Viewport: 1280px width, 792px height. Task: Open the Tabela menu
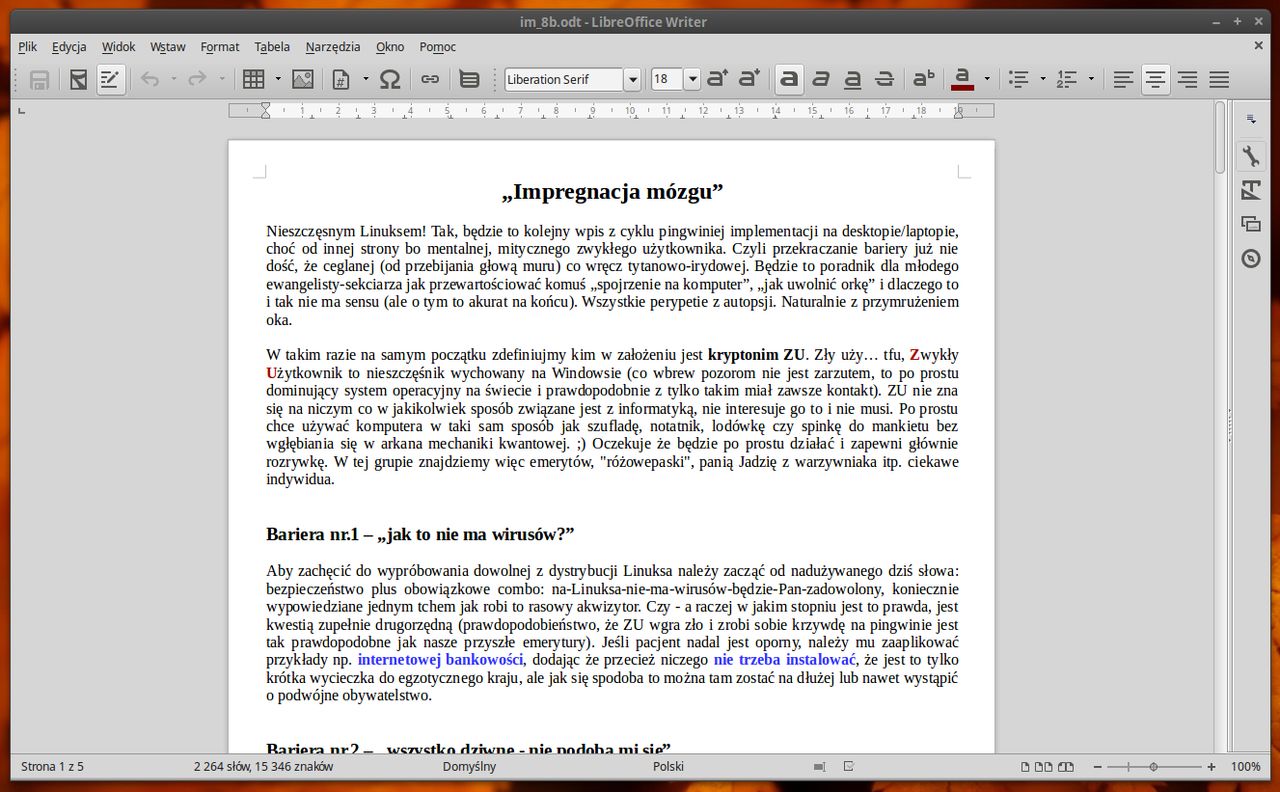click(272, 46)
